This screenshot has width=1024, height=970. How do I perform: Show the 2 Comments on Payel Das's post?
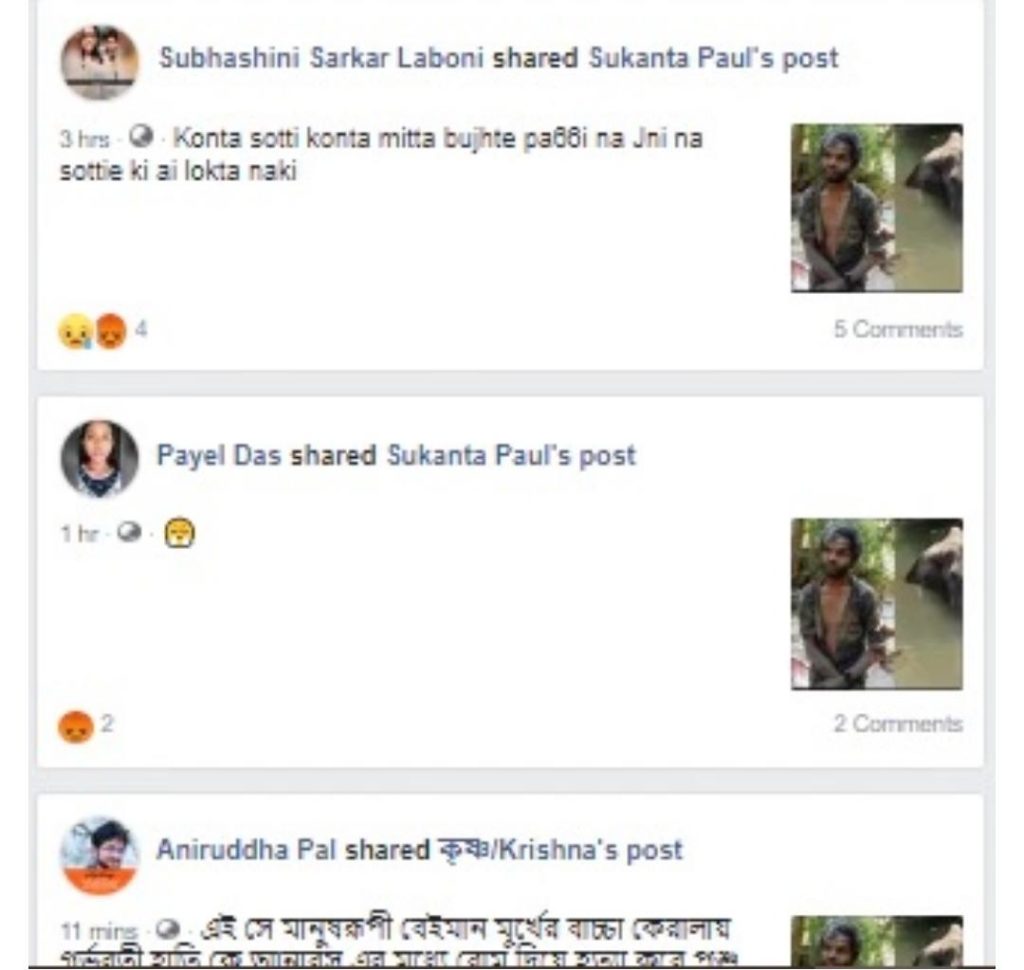(x=898, y=724)
